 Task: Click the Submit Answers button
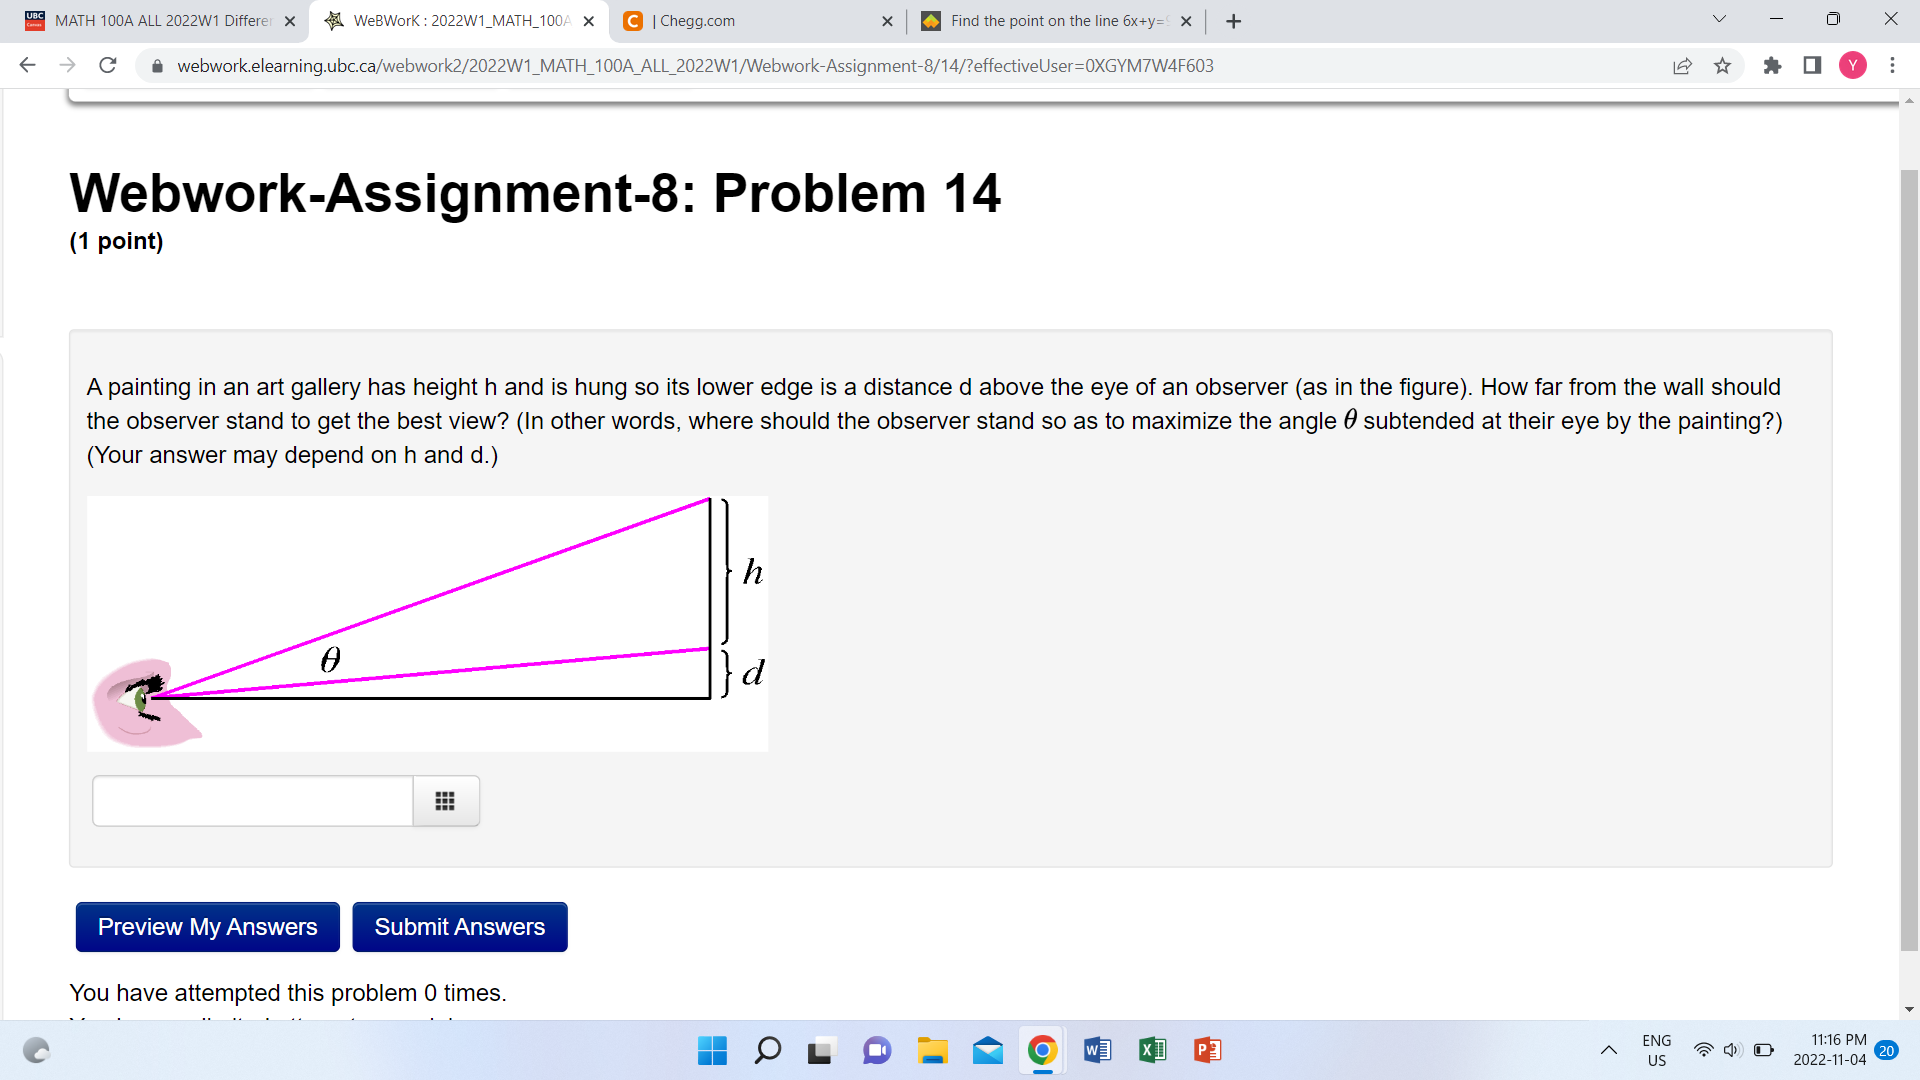459,926
